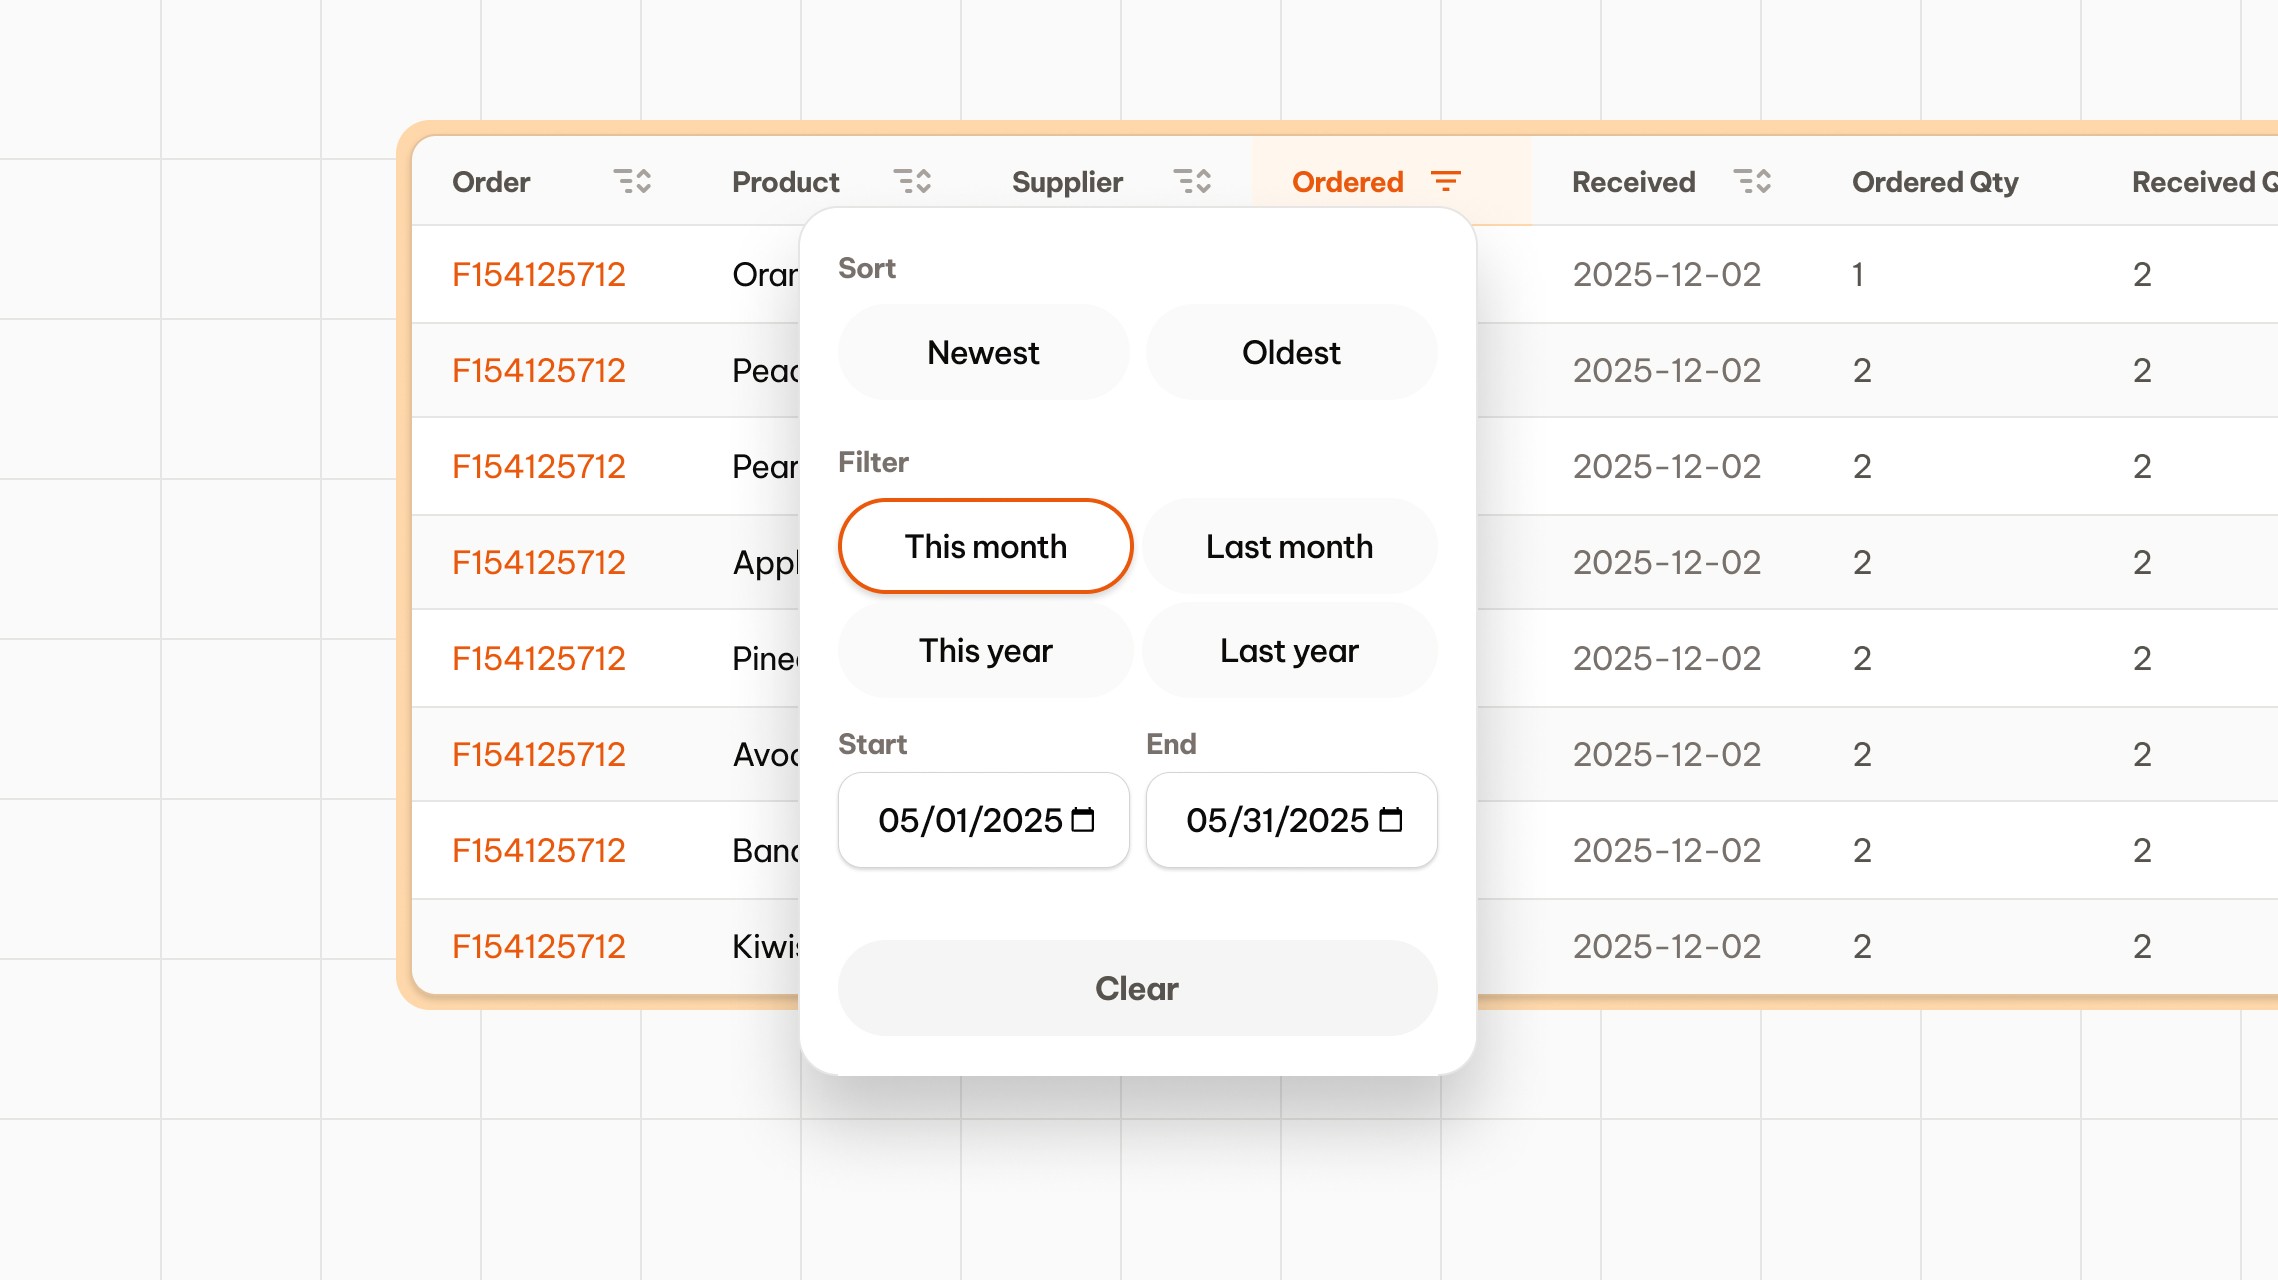This screenshot has height=1280, width=2278.
Task: Open the sort and filter icon on Order column
Action: coord(632,182)
